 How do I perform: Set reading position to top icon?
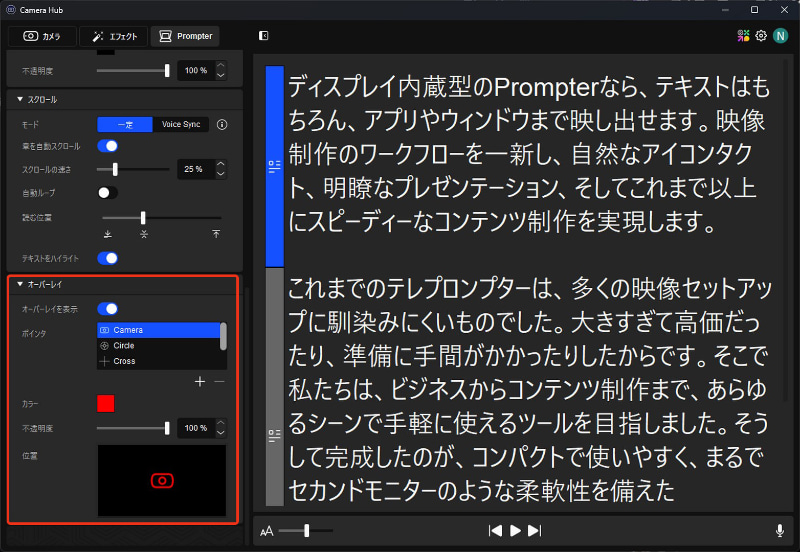216,234
